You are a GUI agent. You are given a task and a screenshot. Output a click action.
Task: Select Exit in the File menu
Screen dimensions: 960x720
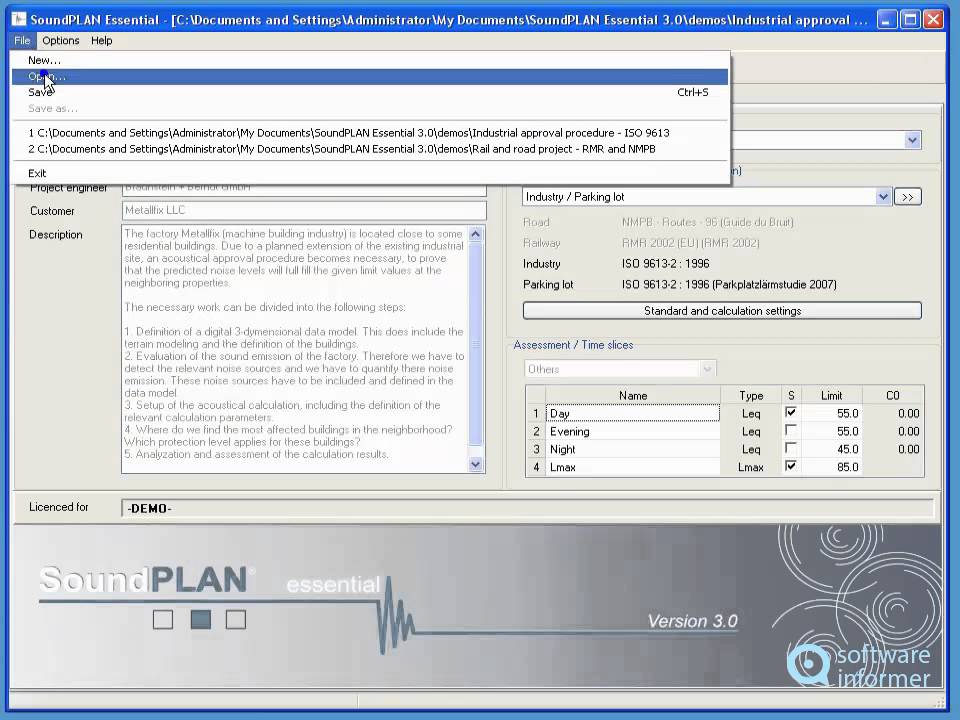coord(370,173)
